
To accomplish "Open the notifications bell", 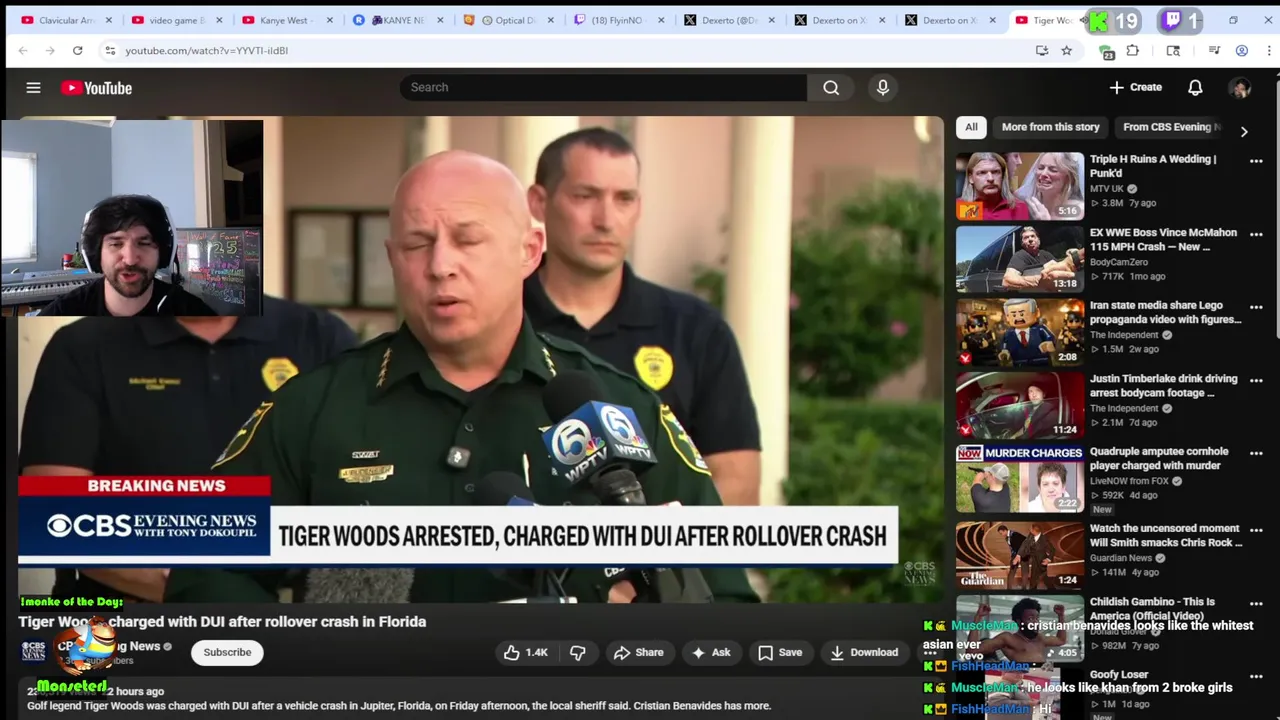I will pyautogui.click(x=1195, y=88).
